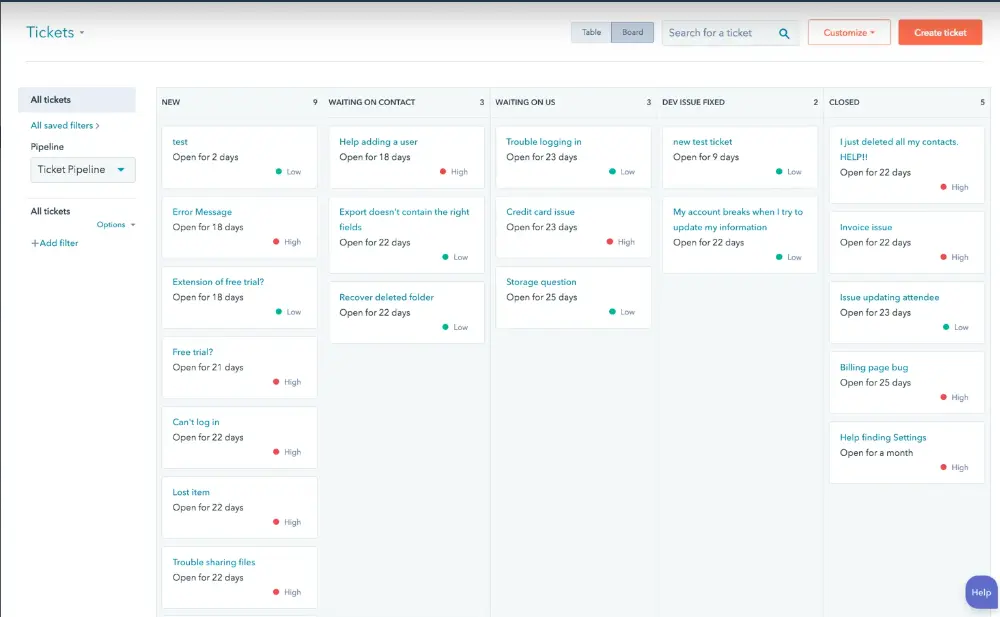This screenshot has height=617, width=1000.
Task: Click the green priority dot on Issue updating attendee
Action: (946, 327)
